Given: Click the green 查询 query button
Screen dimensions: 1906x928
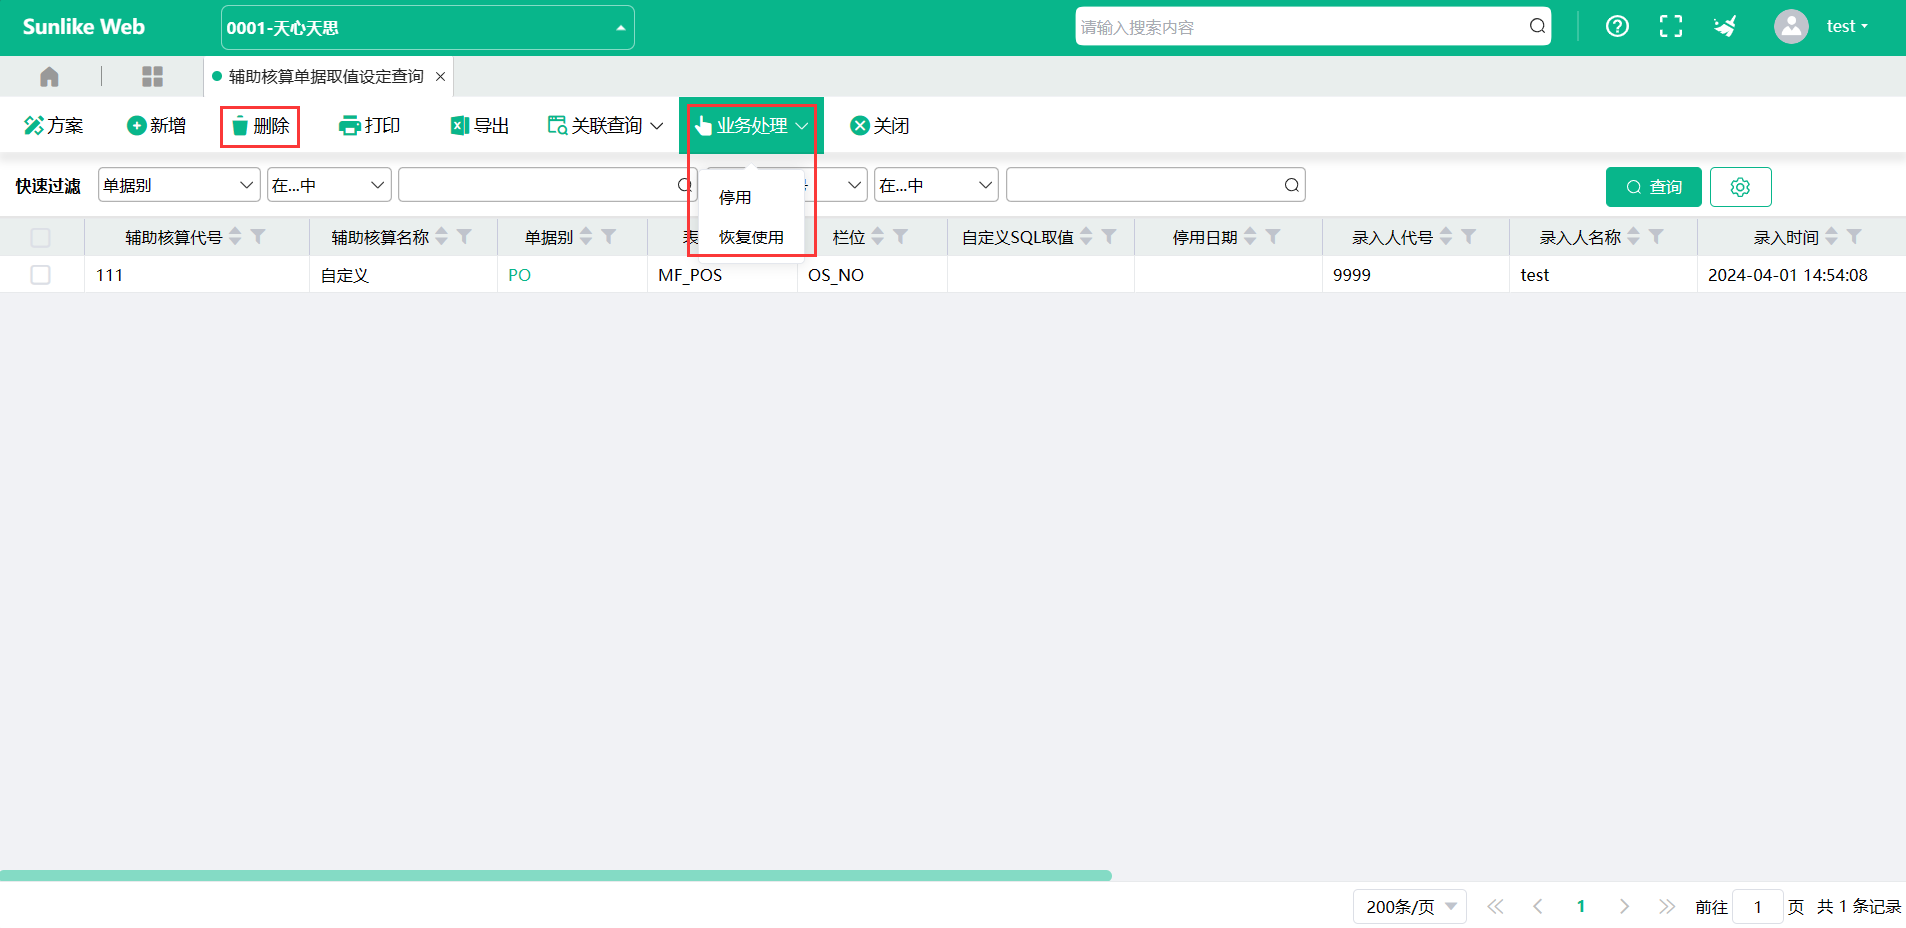Looking at the screenshot, I should (1653, 187).
